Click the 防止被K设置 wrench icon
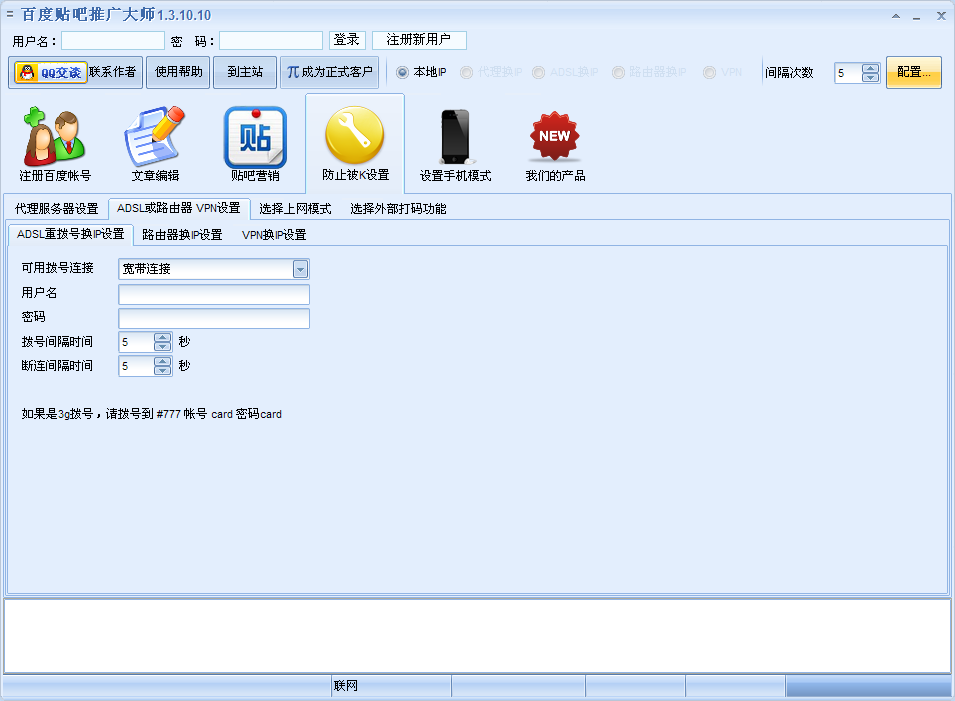The width and height of the screenshot is (955, 701). coord(355,138)
